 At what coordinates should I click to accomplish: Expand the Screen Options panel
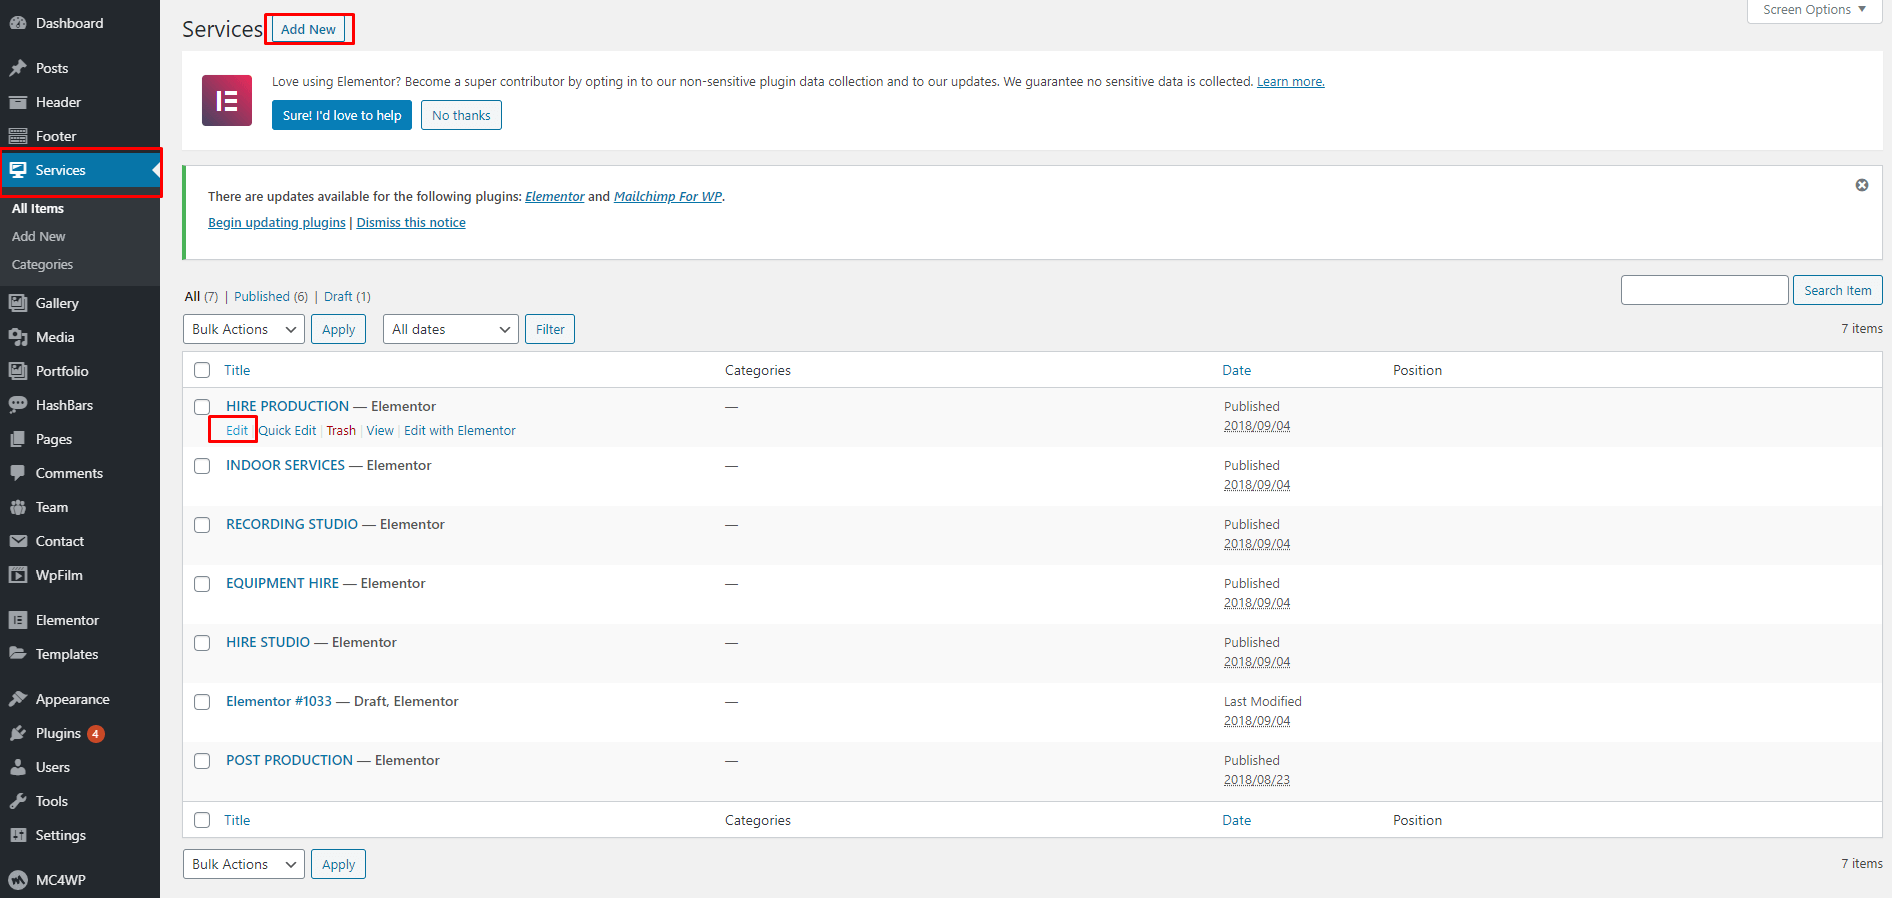(1814, 10)
